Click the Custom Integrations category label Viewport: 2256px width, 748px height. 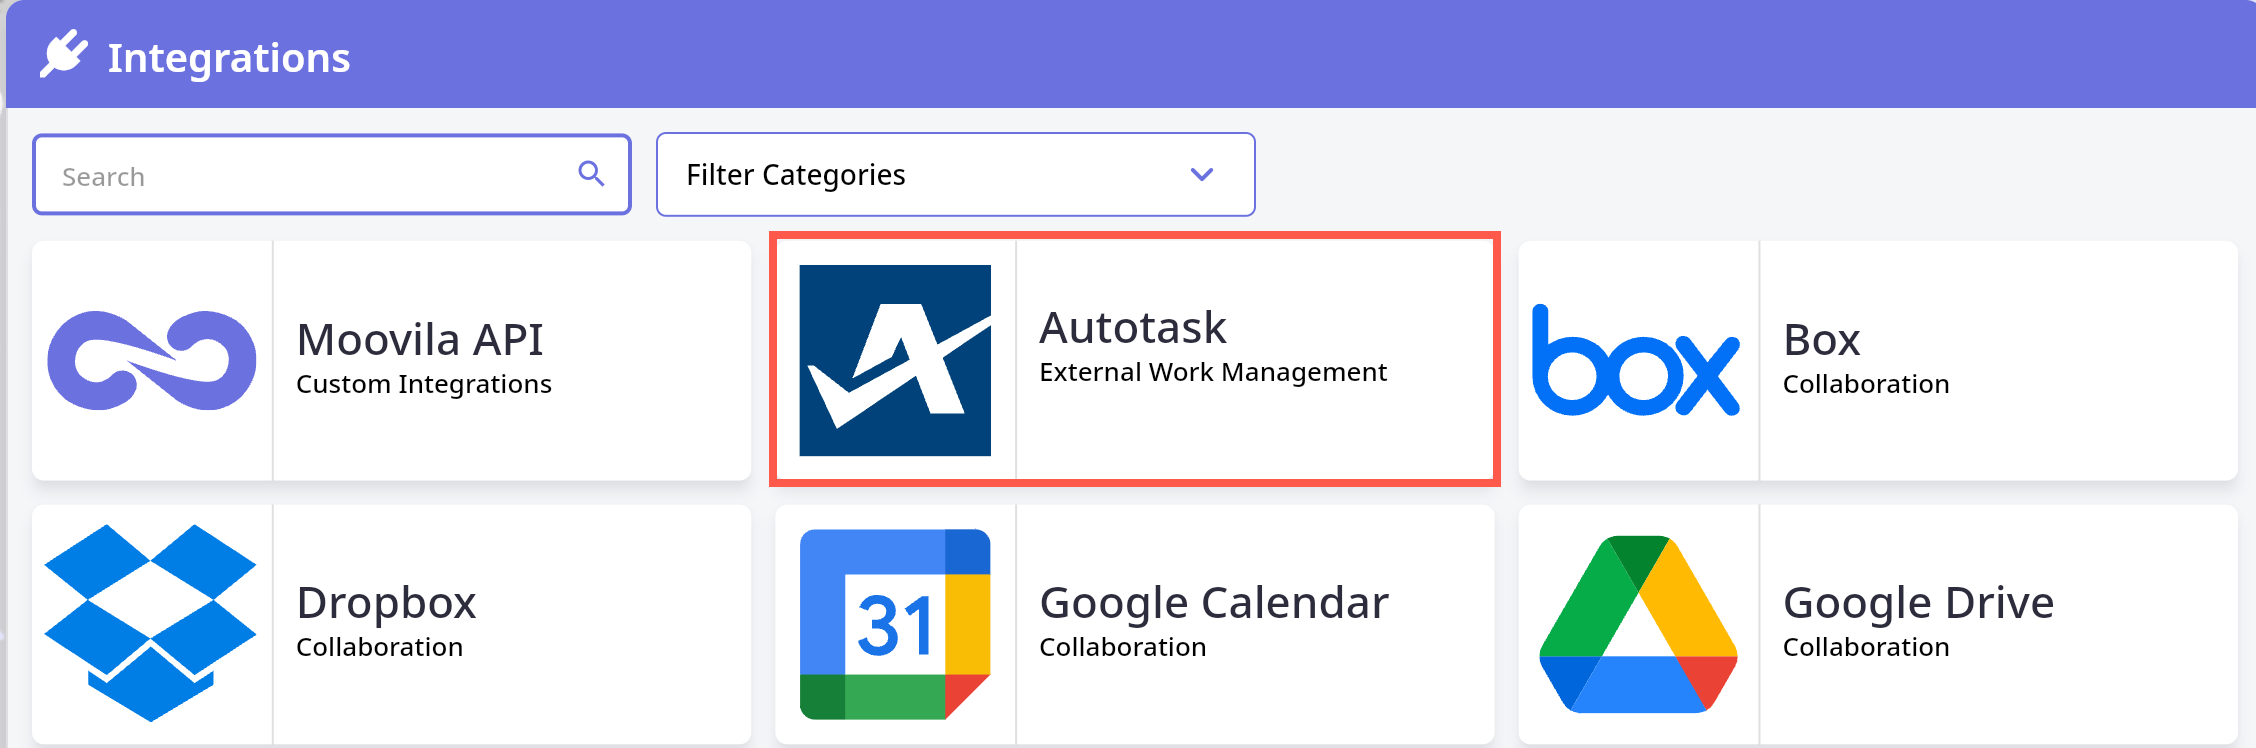click(423, 384)
